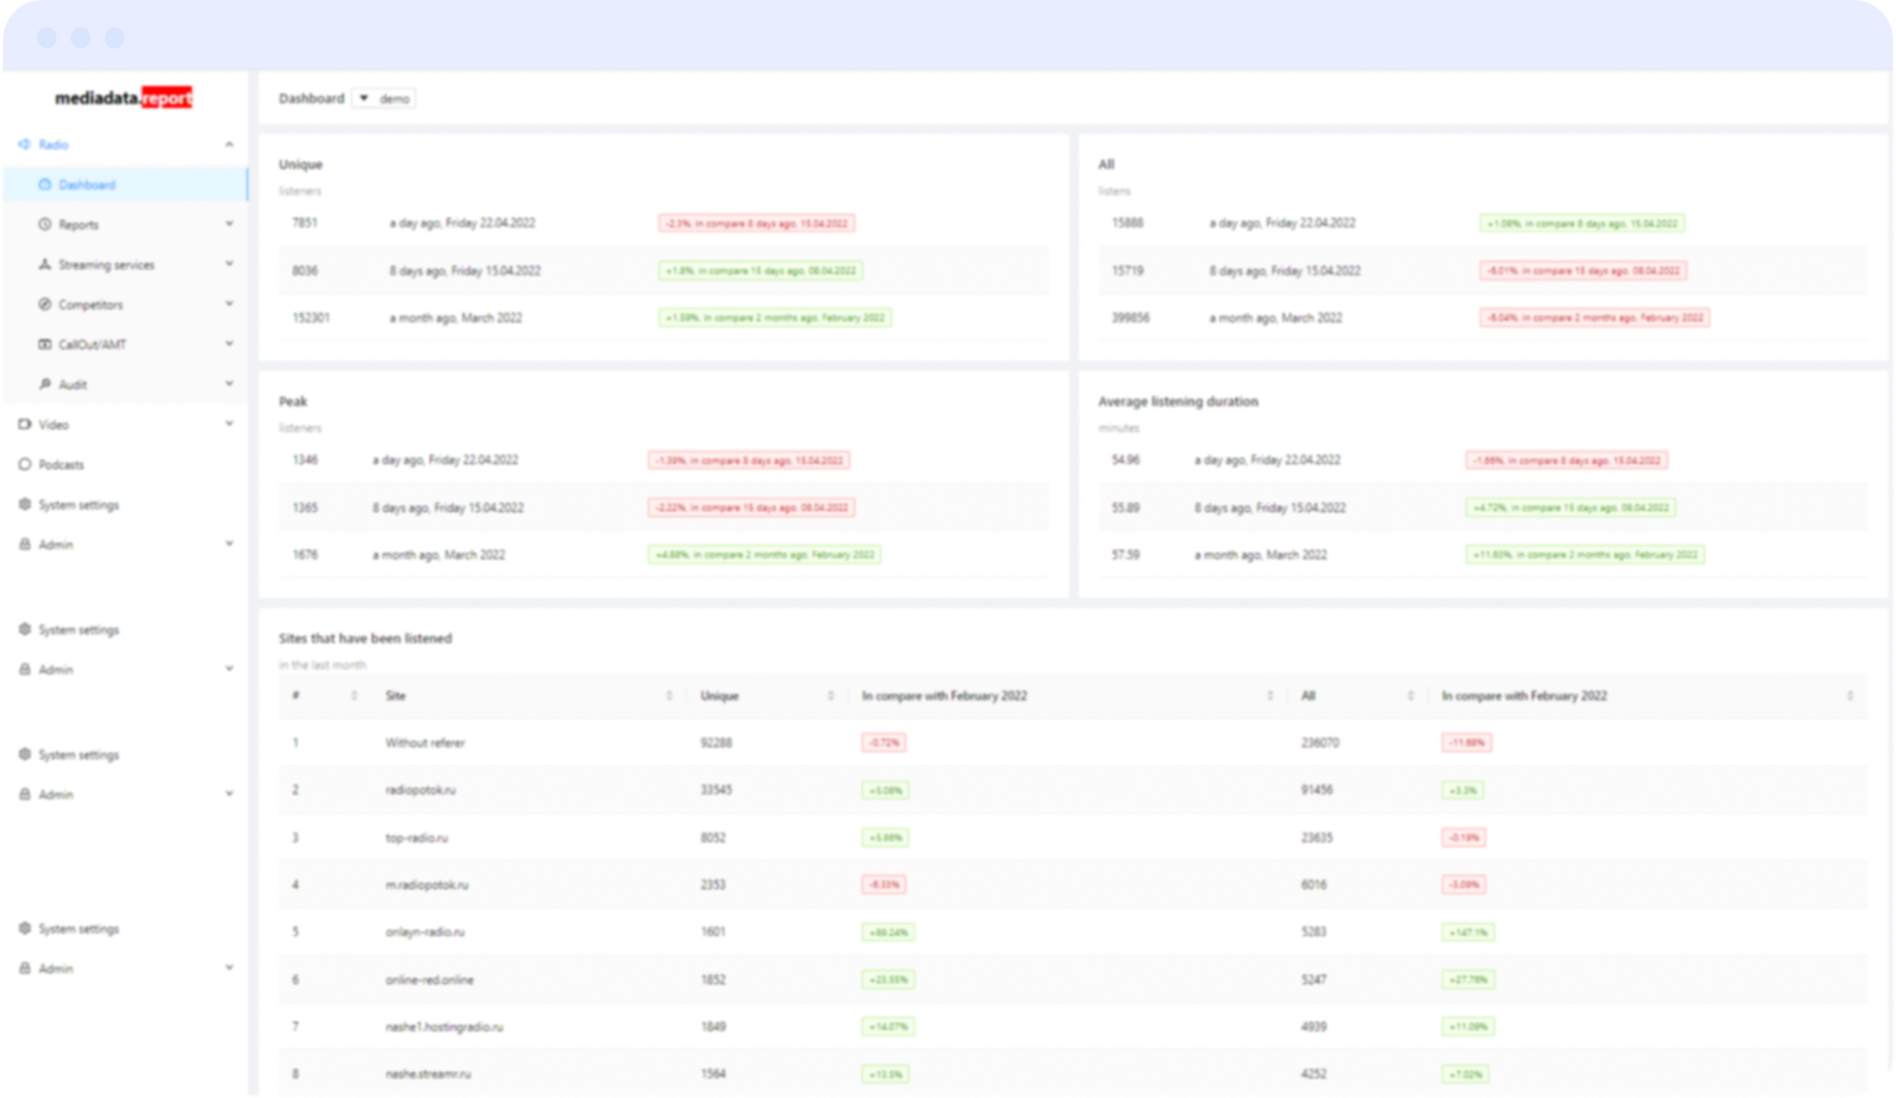Click the Competitors icon in sidebar
This screenshot has width=1896, height=1098.
[x=44, y=305]
